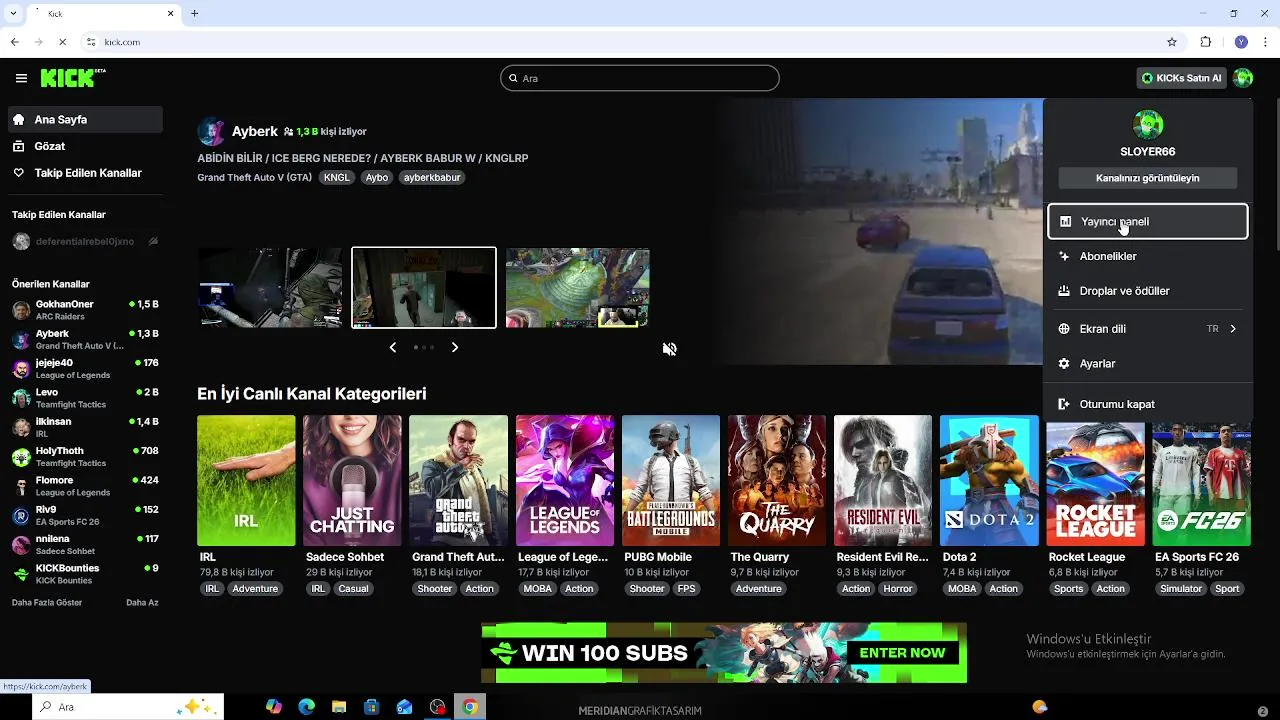This screenshot has width=1280, height=720.
Task: Open Yayıncı paneli menu item
Action: coord(1147,221)
